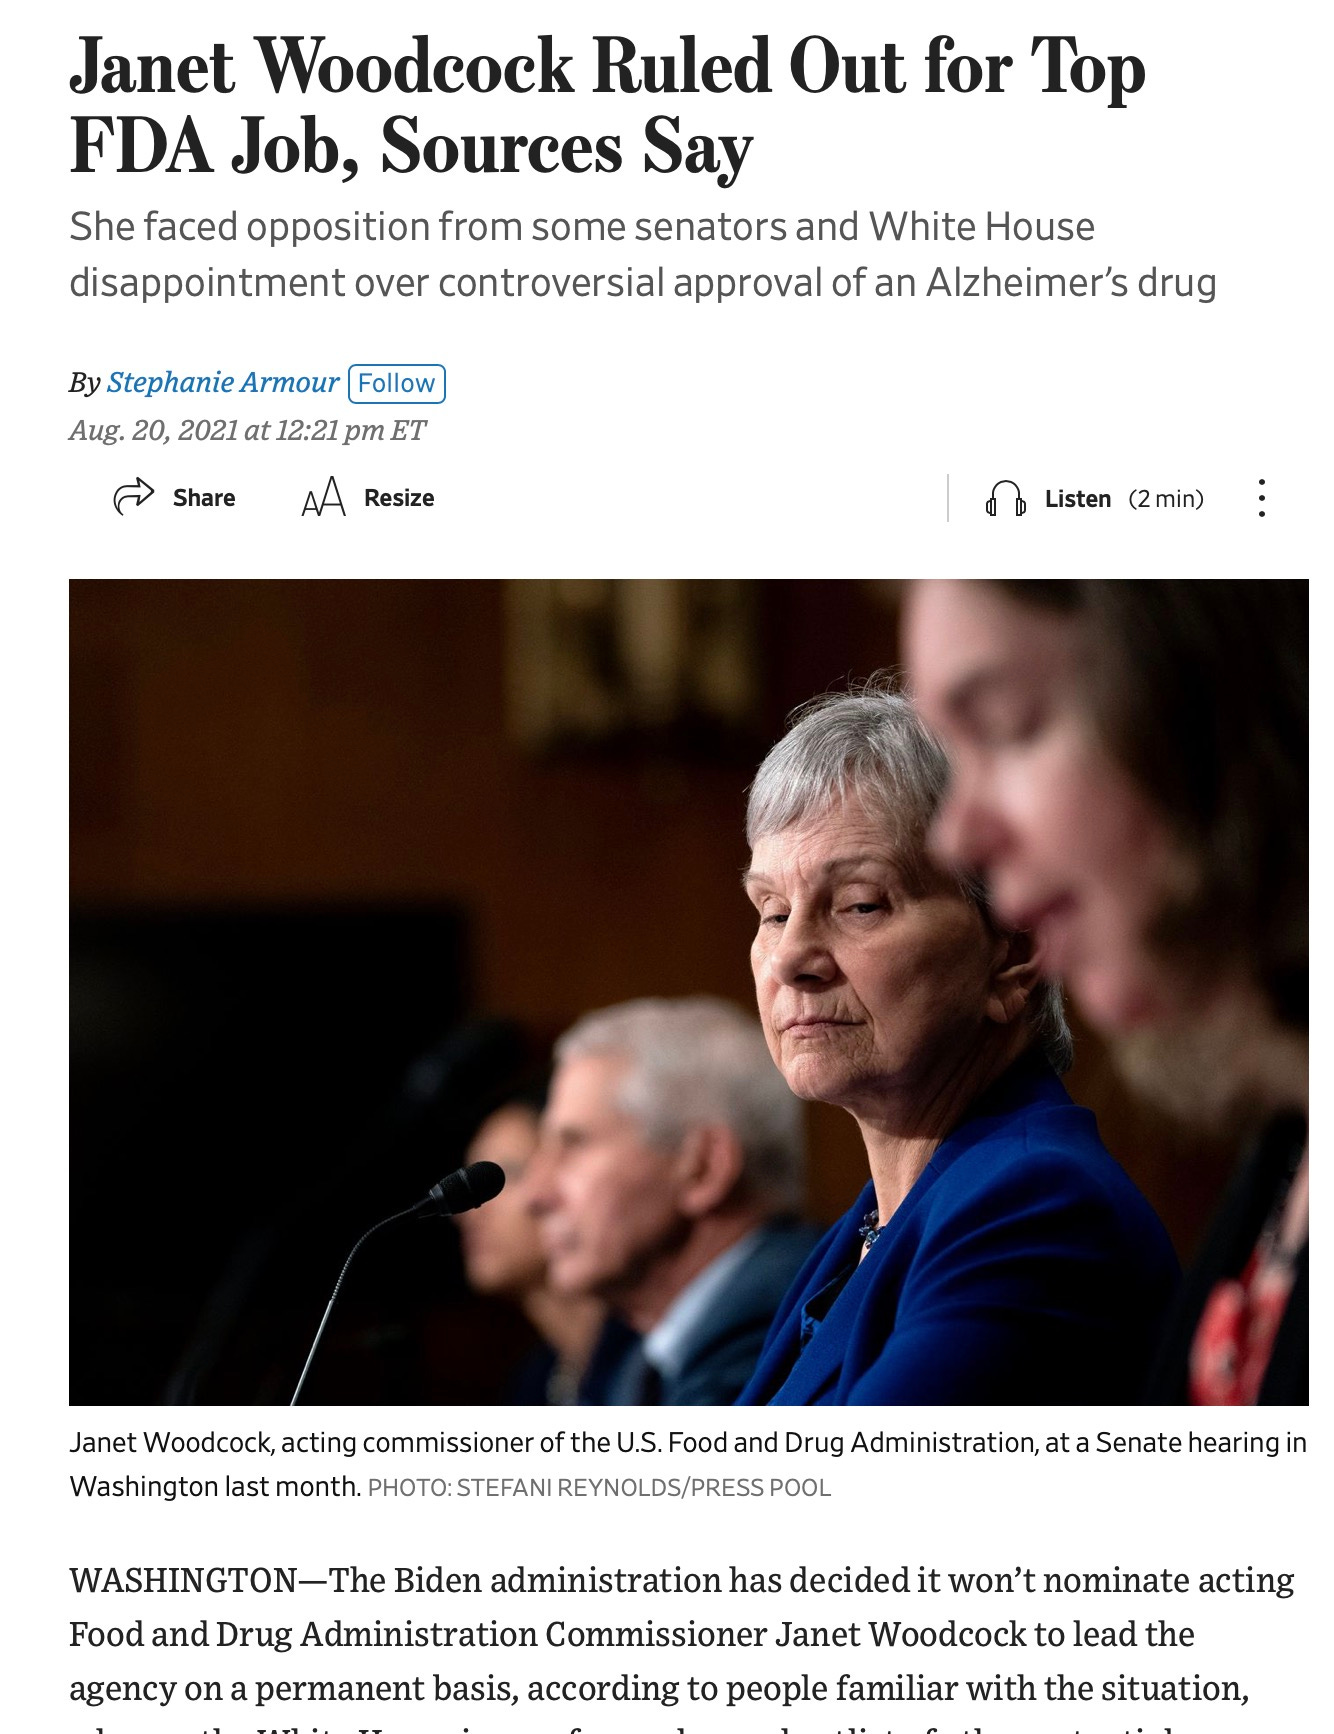Click the article subheadline about Alzheimer's drug
Image resolution: width=1334 pixels, height=1734 pixels.
pyautogui.click(x=643, y=255)
